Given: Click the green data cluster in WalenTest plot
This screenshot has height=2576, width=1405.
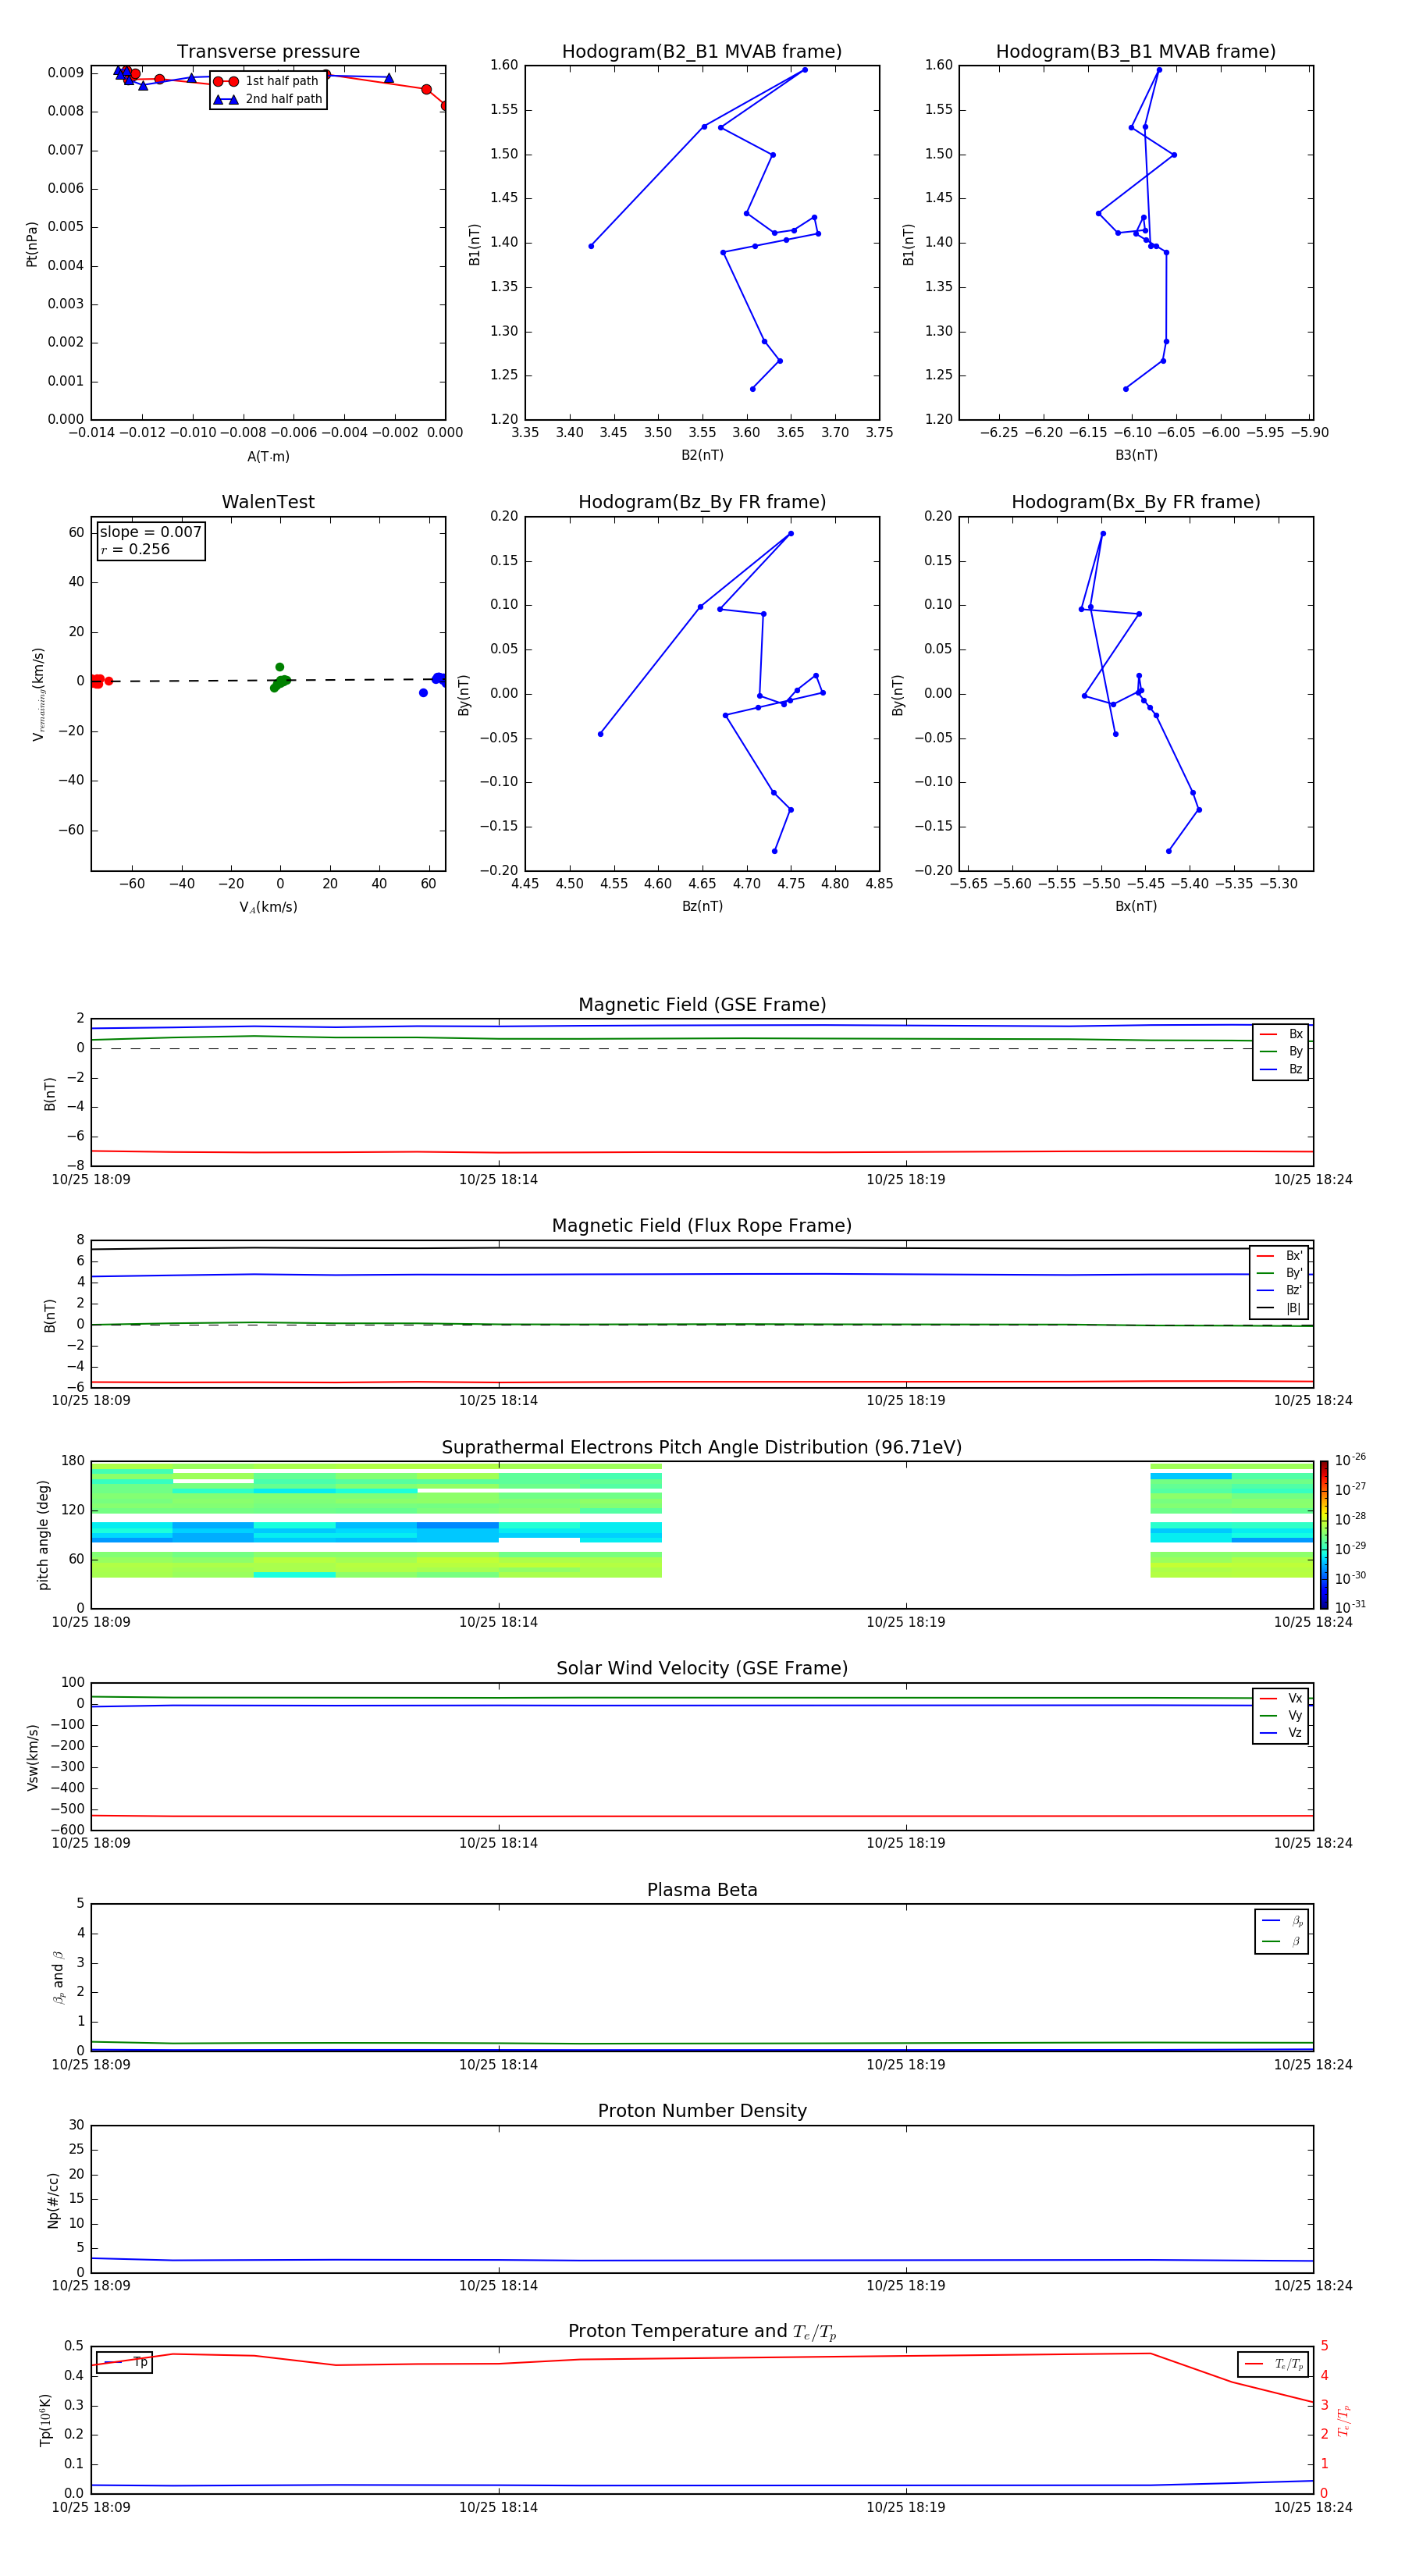Looking at the screenshot, I should point(280,681).
